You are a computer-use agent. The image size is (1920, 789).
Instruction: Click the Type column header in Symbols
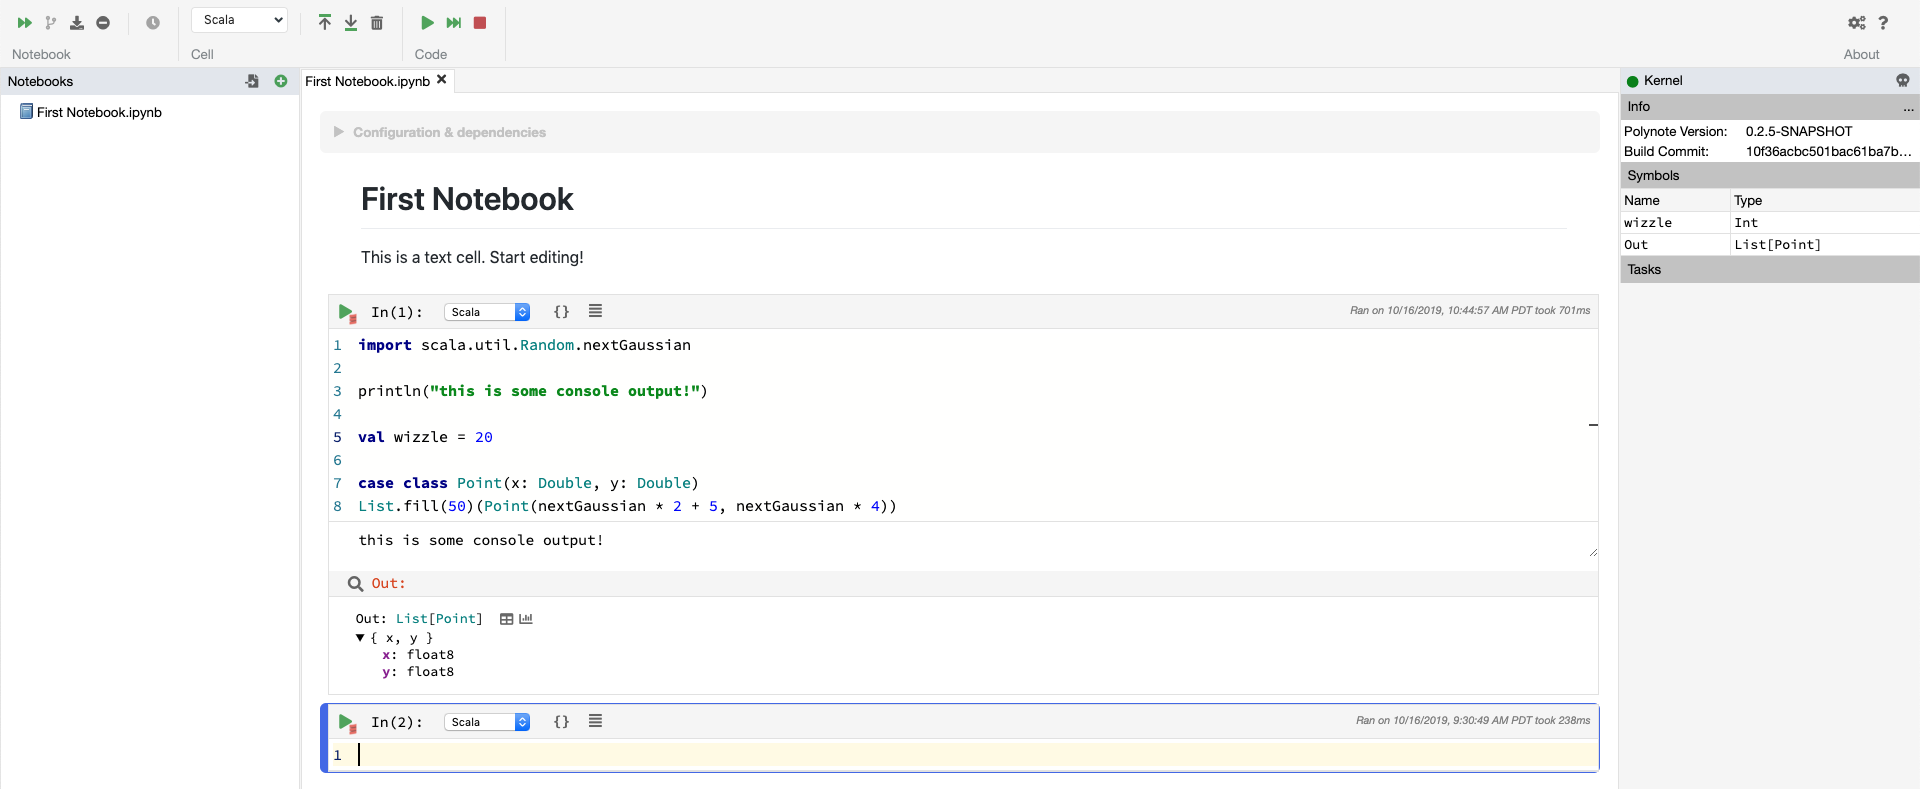click(1748, 200)
